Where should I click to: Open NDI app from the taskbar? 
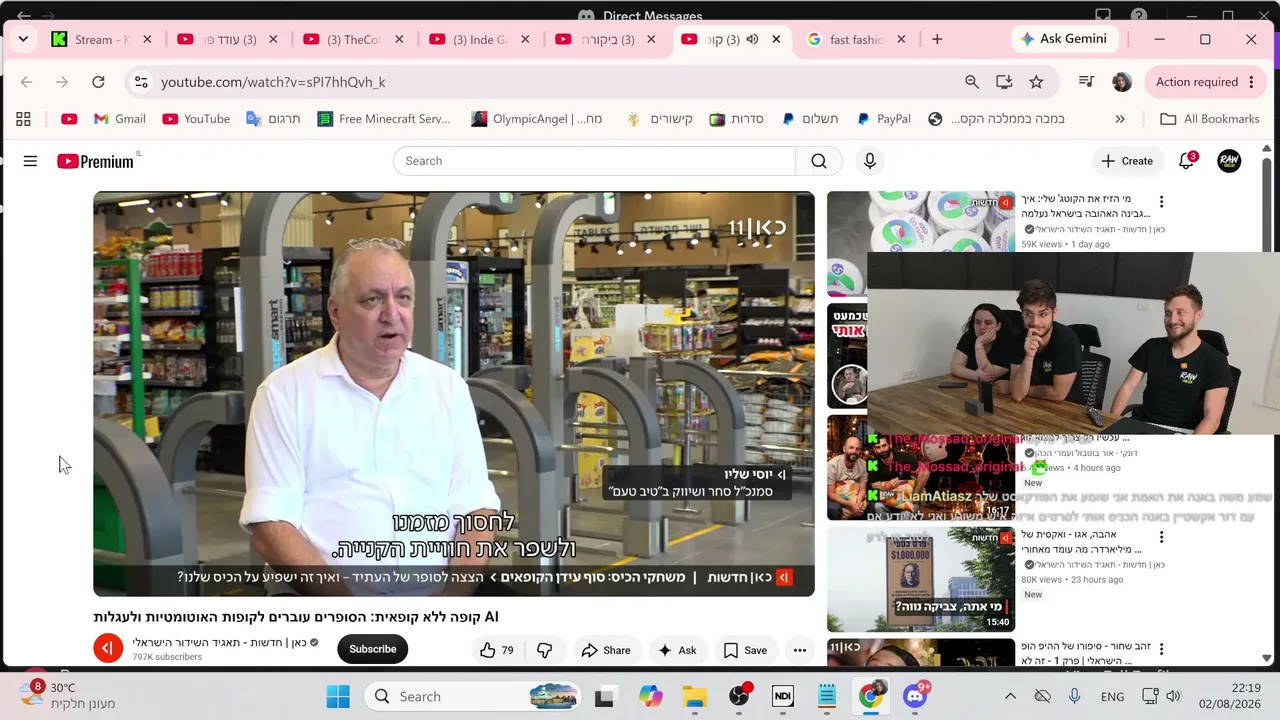(x=783, y=696)
